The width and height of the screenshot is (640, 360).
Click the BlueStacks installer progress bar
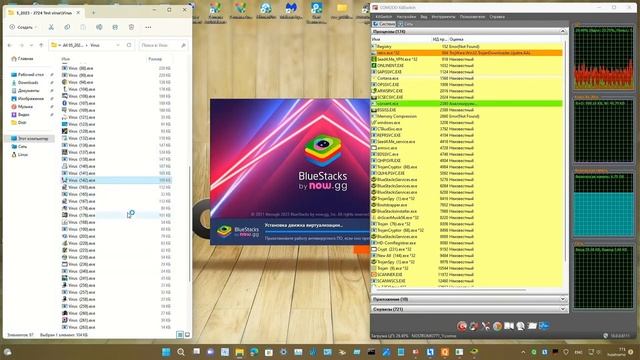pos(317,232)
